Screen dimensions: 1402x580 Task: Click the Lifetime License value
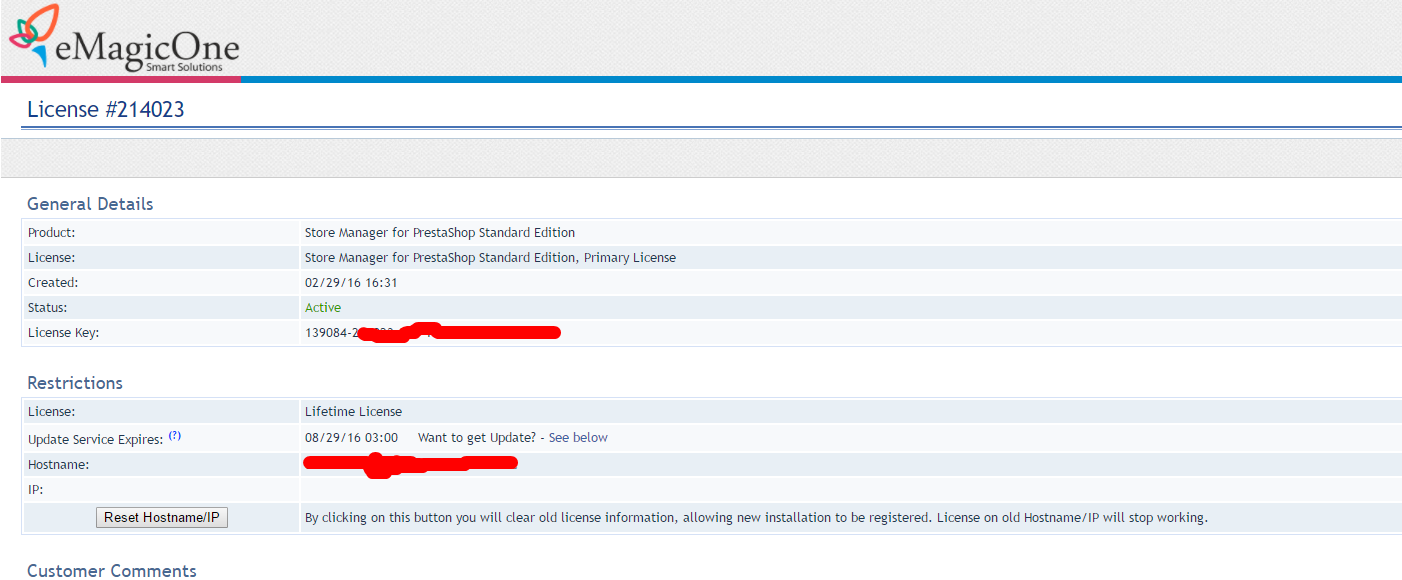pyautogui.click(x=353, y=412)
